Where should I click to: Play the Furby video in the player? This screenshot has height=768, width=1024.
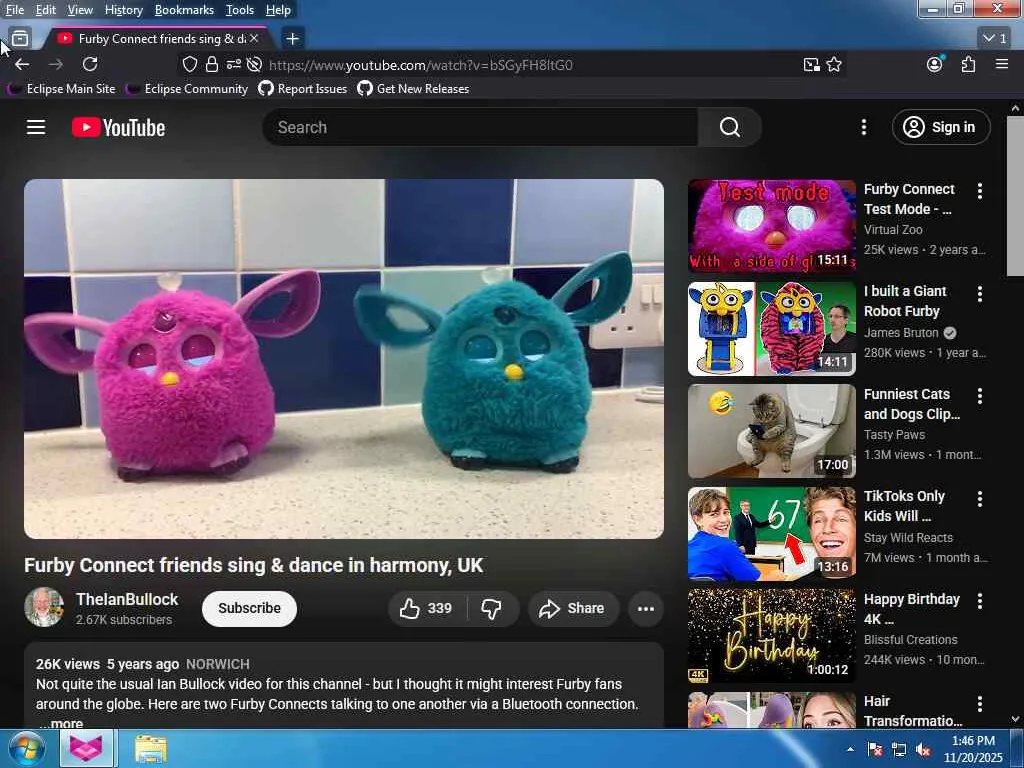tap(344, 359)
